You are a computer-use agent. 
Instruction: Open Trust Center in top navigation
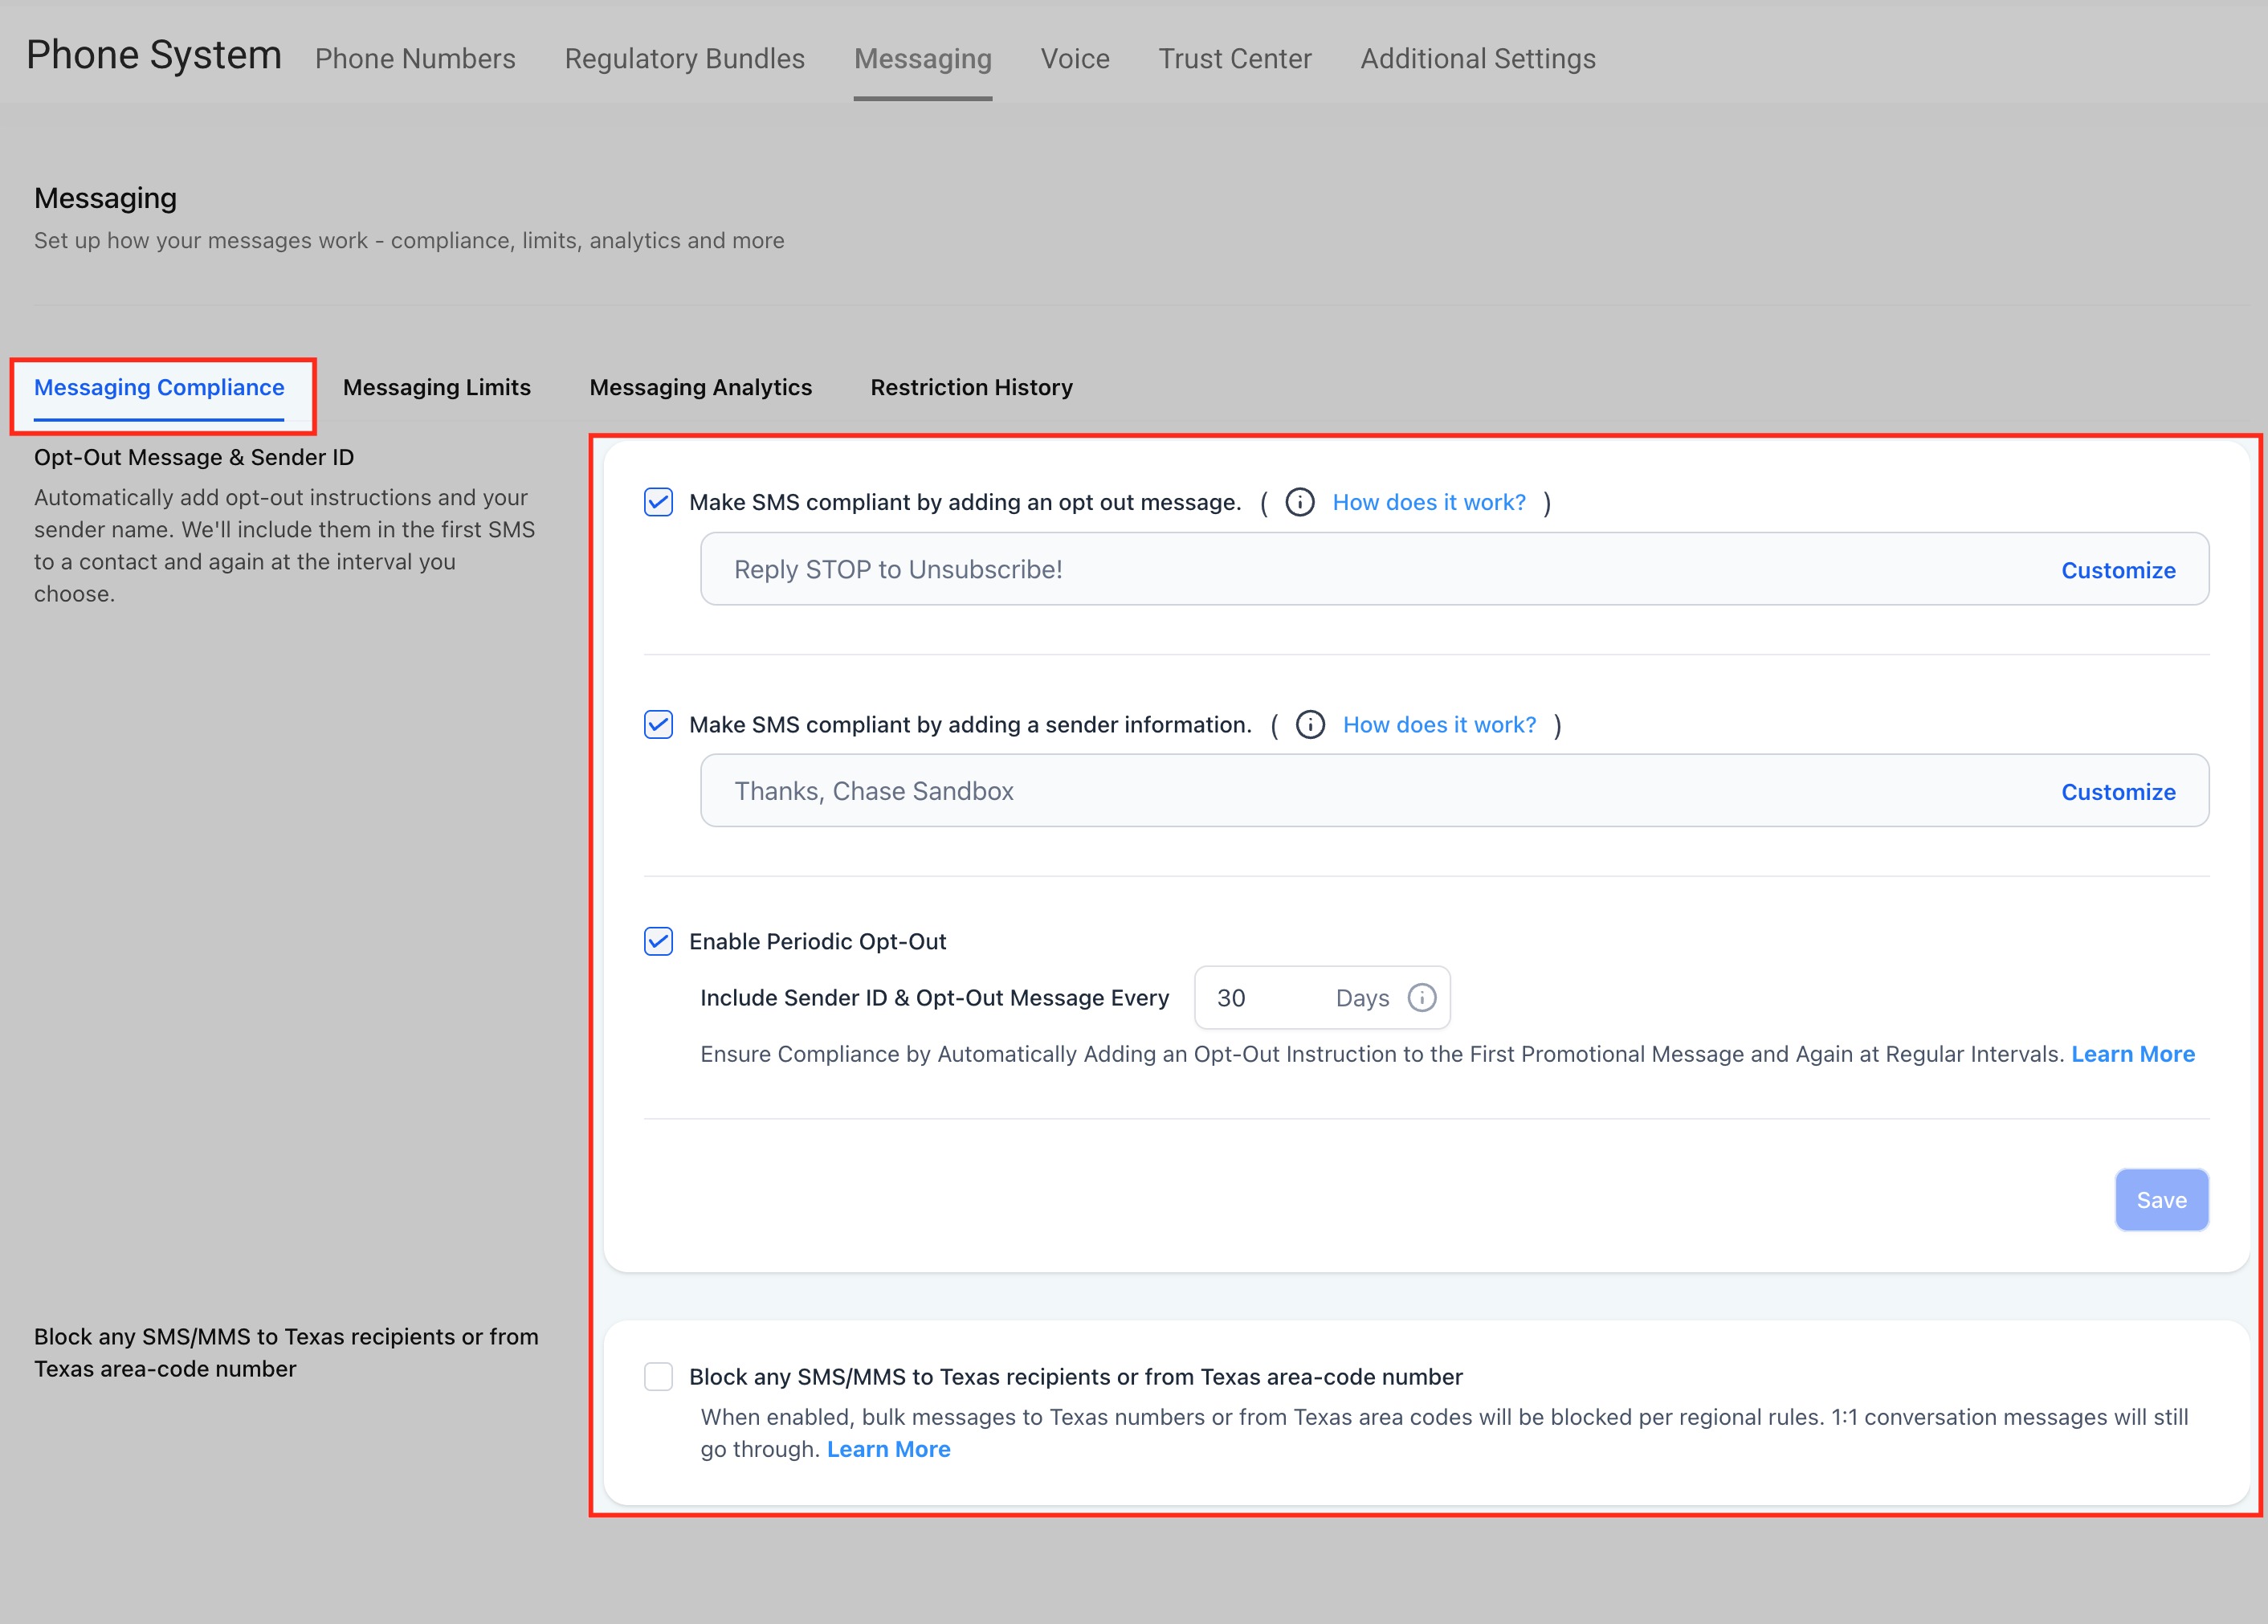click(1234, 59)
